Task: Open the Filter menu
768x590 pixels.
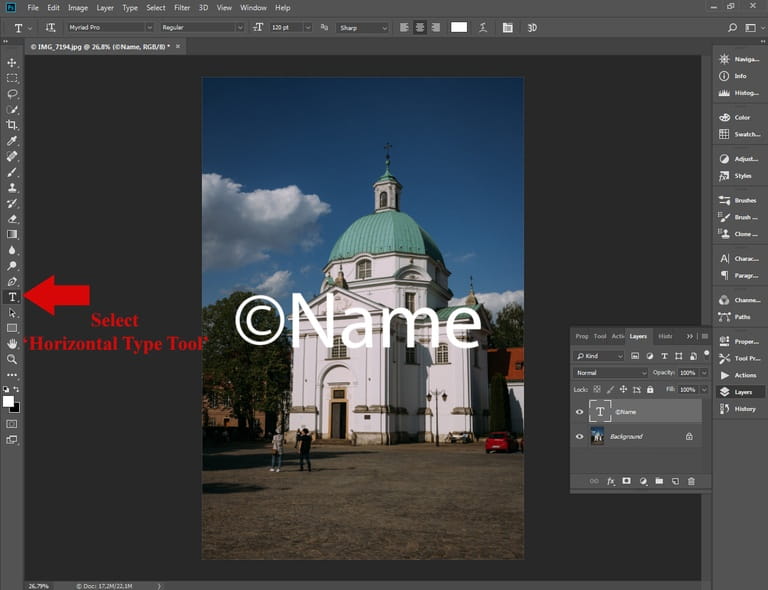Action: tap(182, 8)
